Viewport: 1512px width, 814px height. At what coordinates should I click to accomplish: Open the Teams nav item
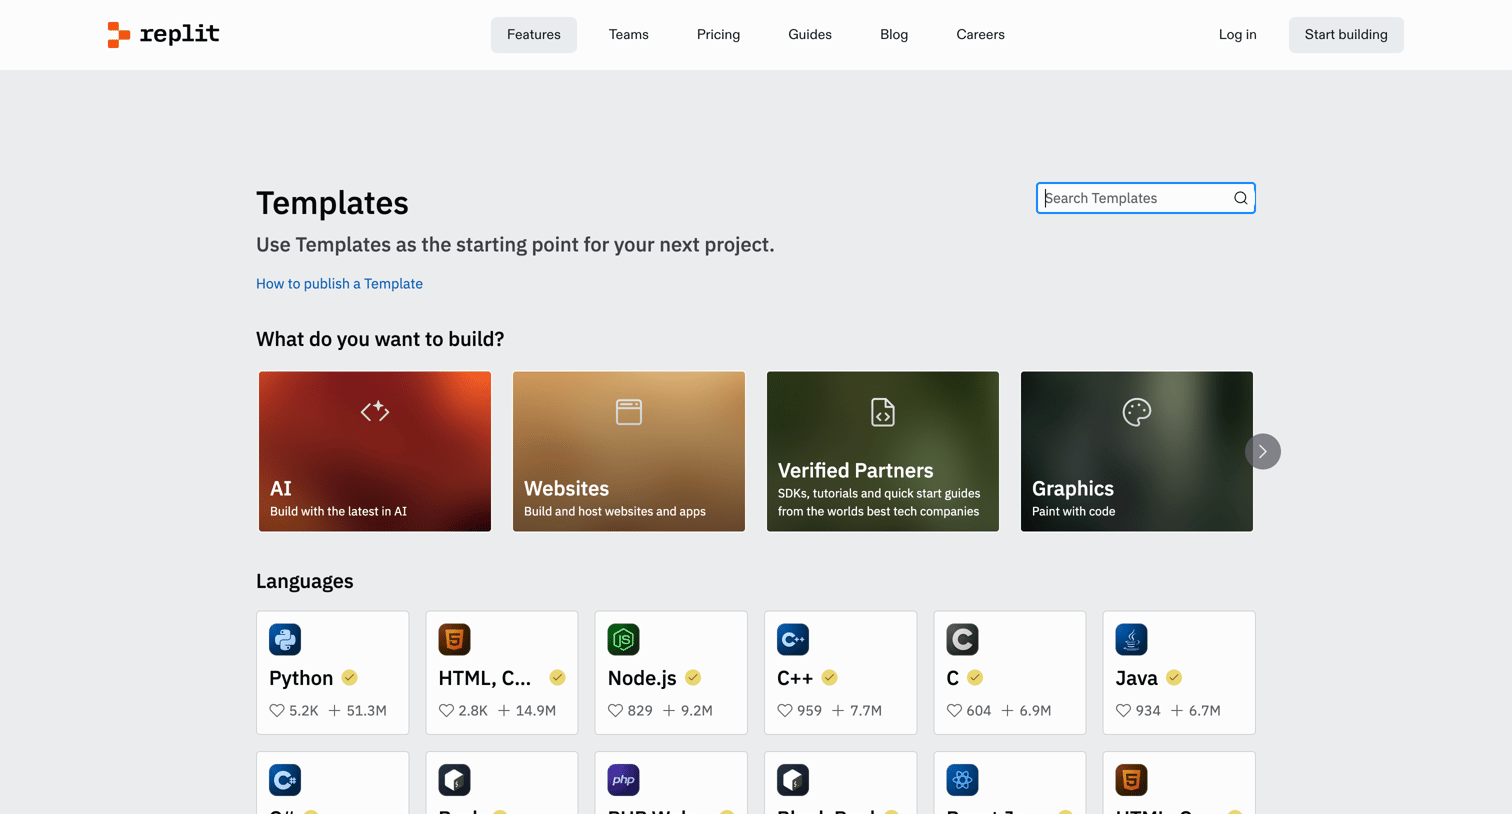[x=629, y=35]
